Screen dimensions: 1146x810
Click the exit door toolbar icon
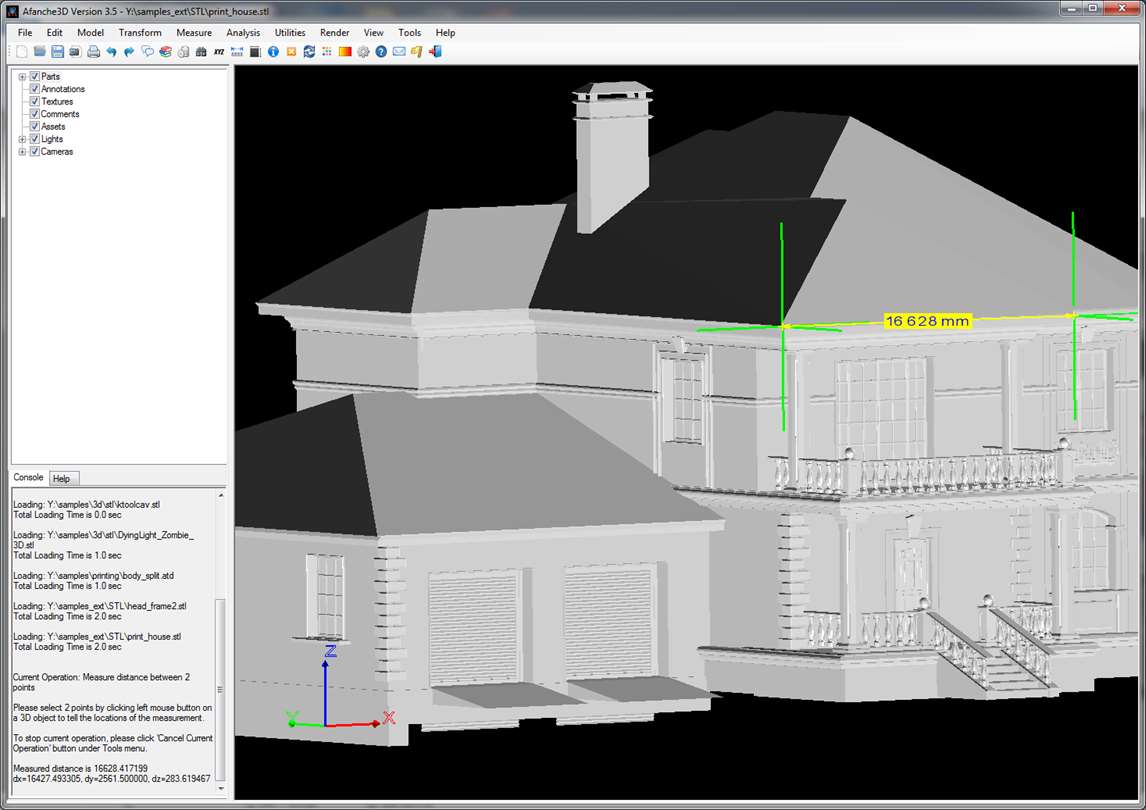tap(435, 52)
